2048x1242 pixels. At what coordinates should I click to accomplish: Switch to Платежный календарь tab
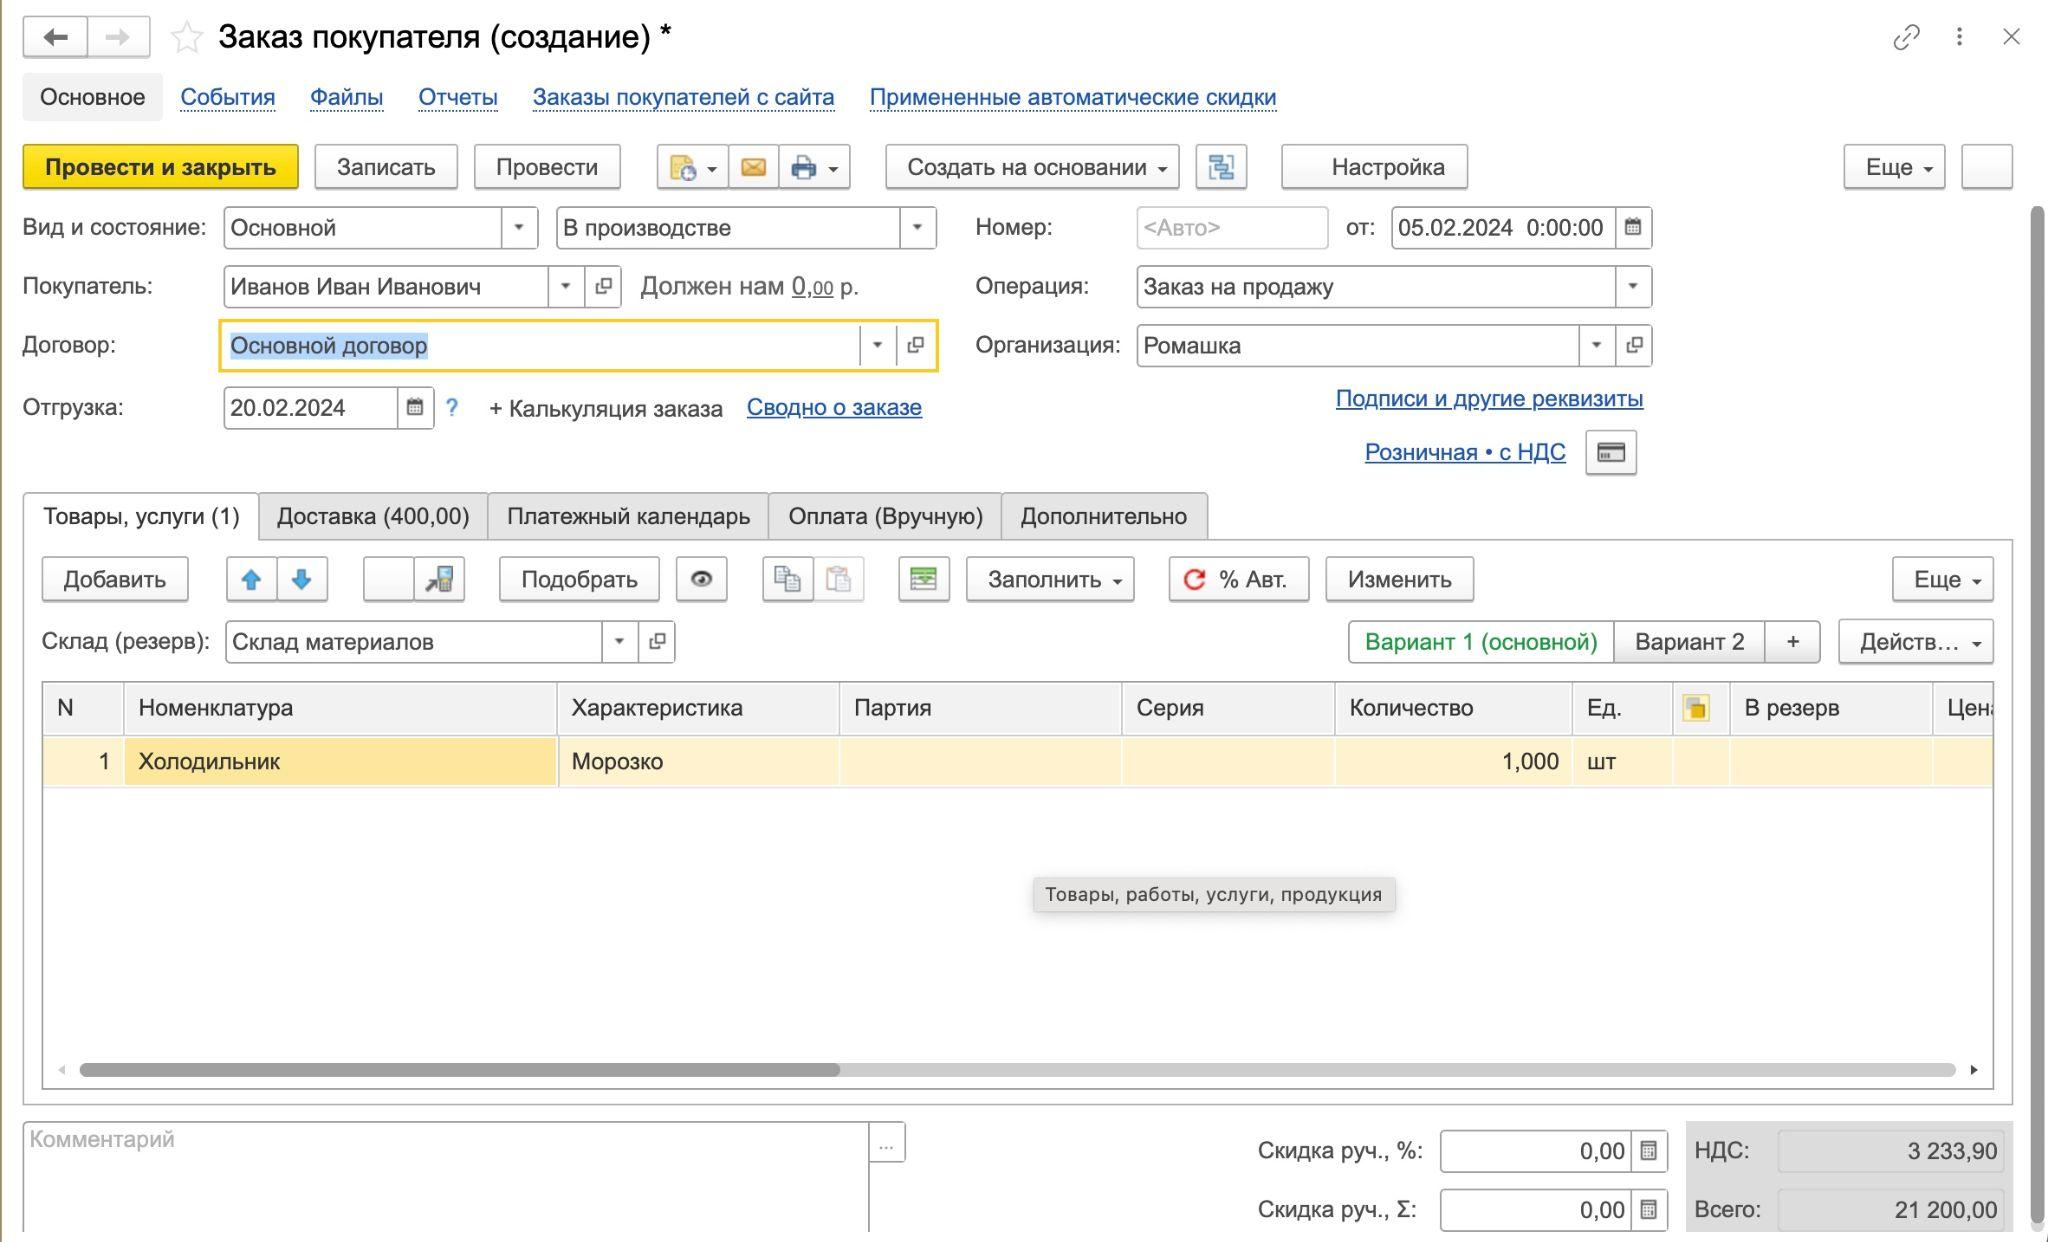coord(628,517)
